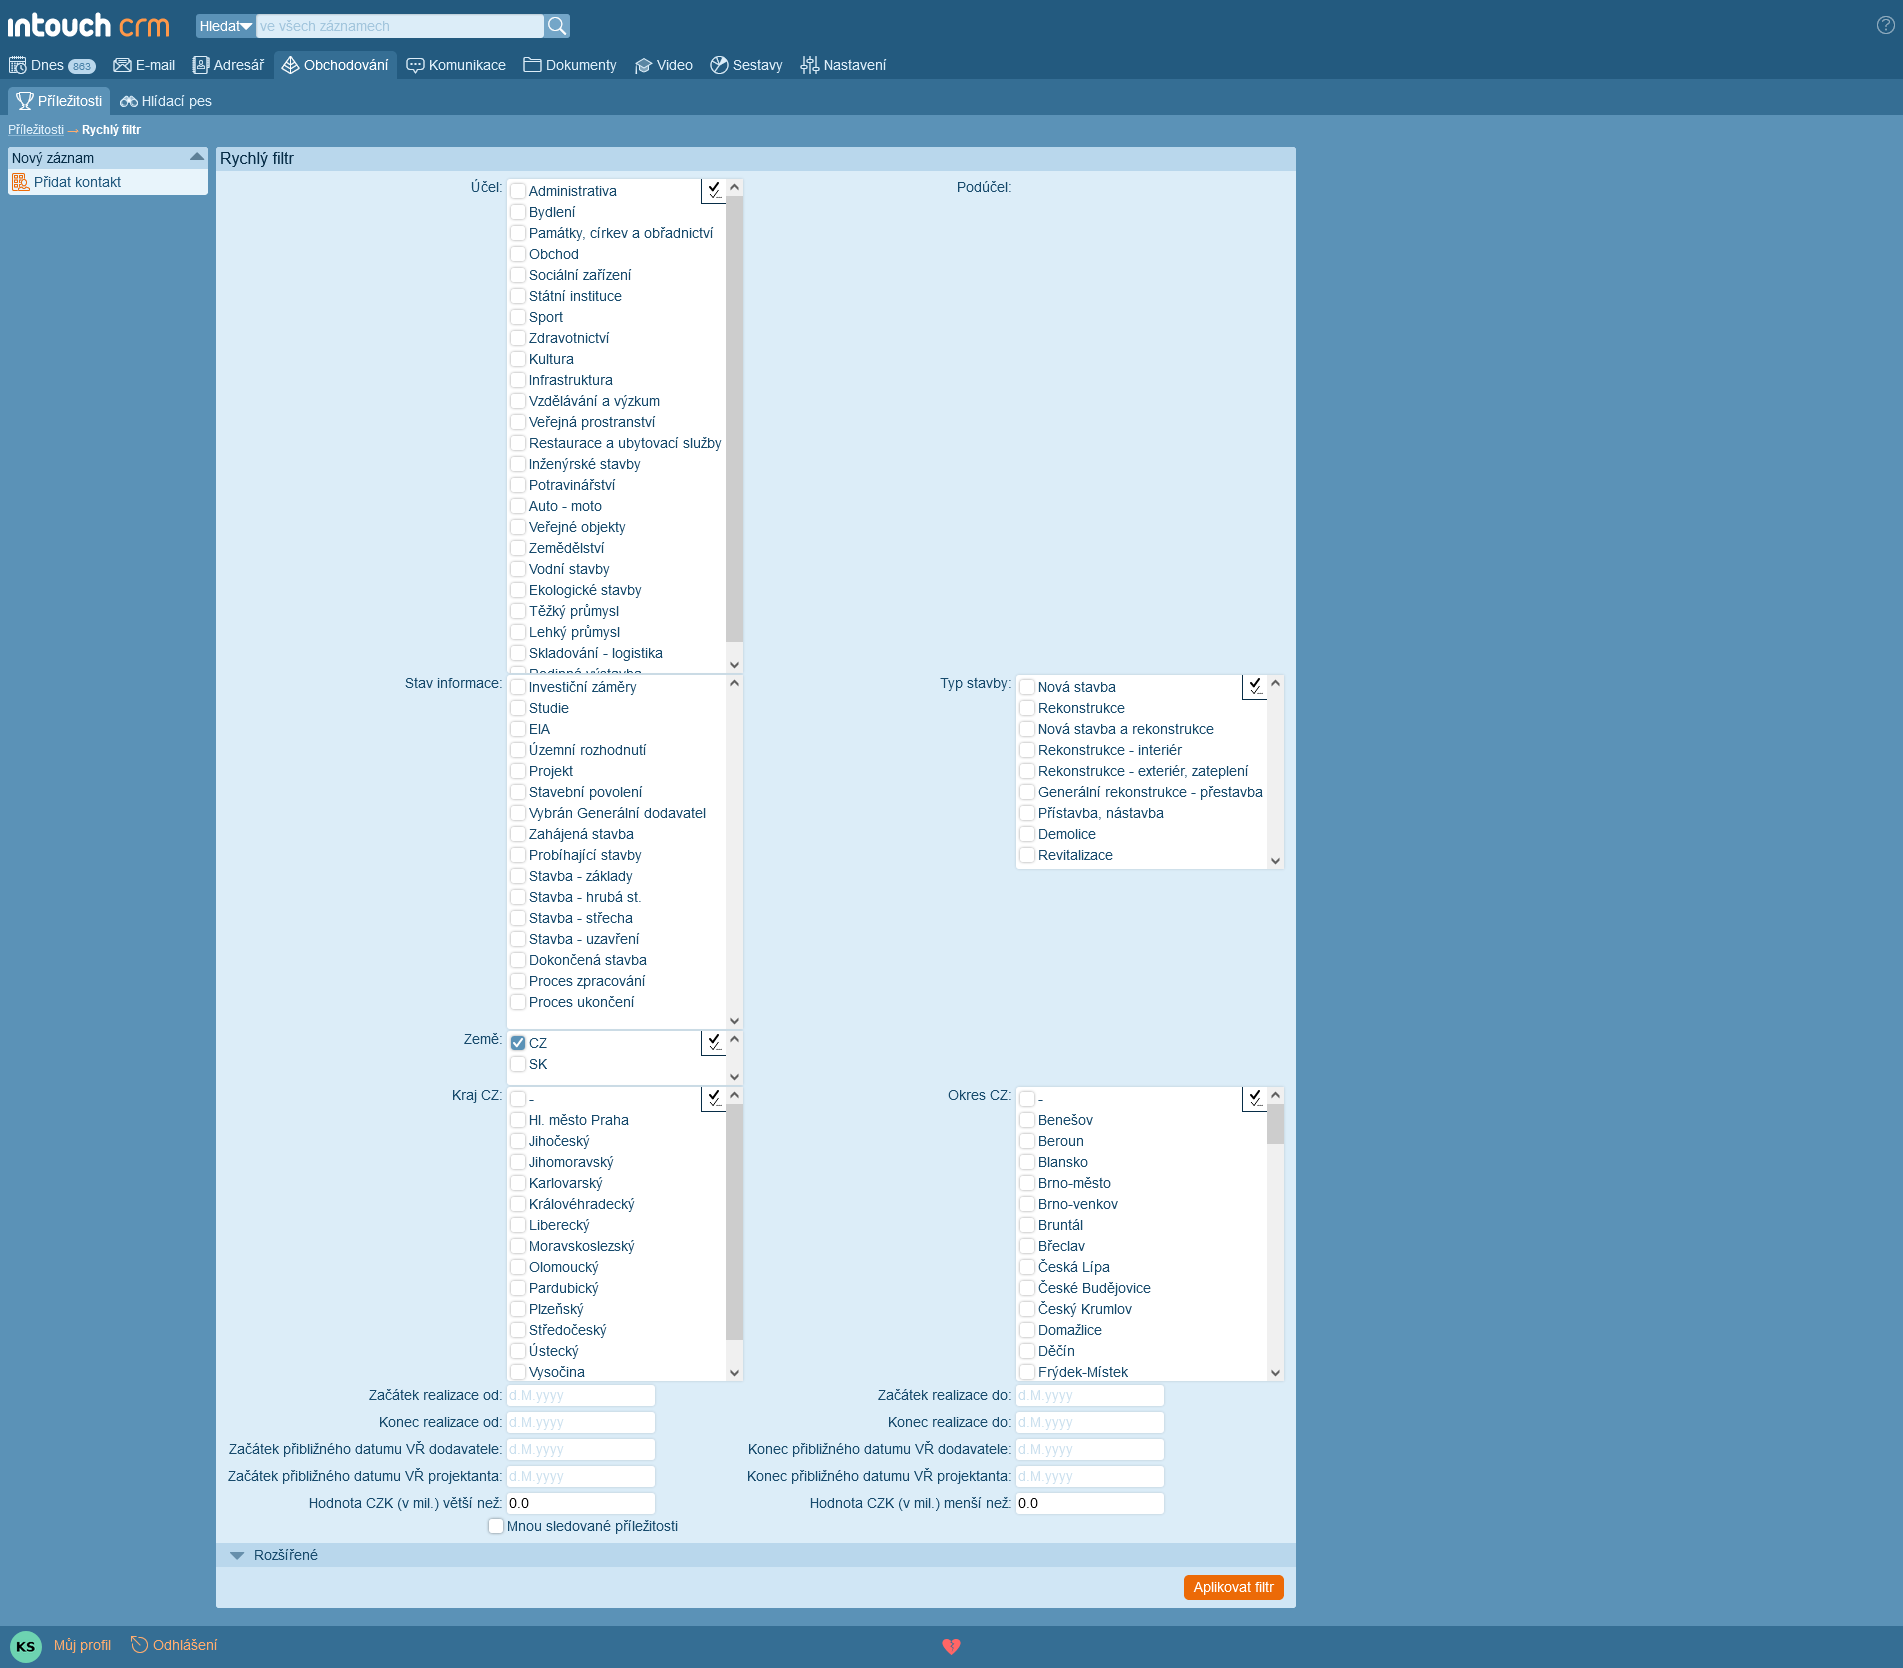Select all in the Účel list icon
Image resolution: width=1903 pixels, height=1668 pixels.
(714, 190)
